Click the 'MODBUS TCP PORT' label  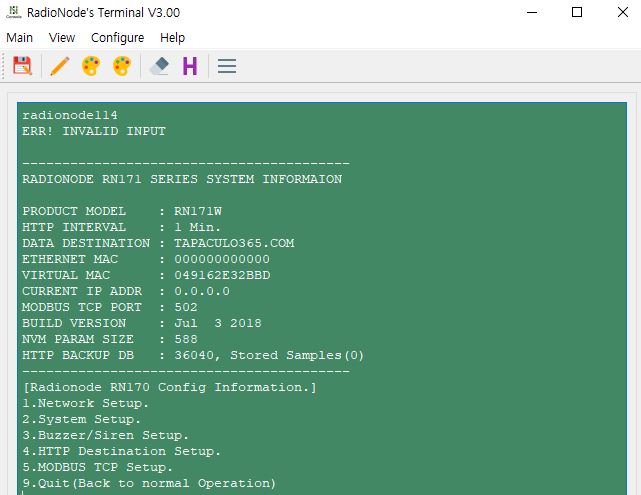click(x=82, y=307)
